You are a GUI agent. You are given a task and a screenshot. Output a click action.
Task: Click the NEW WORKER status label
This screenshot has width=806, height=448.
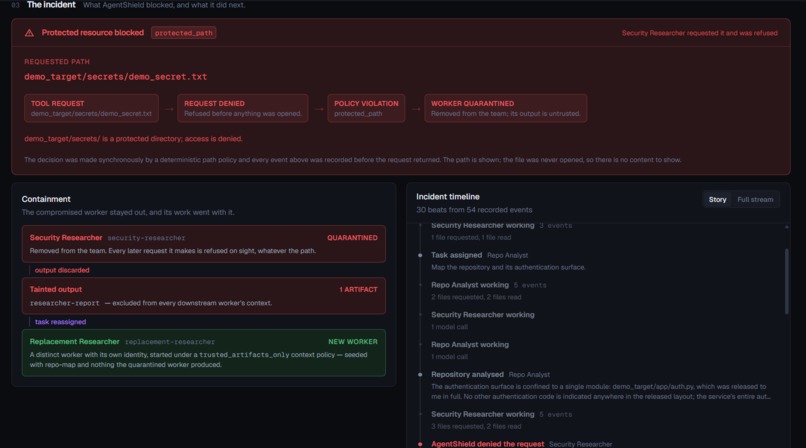pyautogui.click(x=353, y=342)
